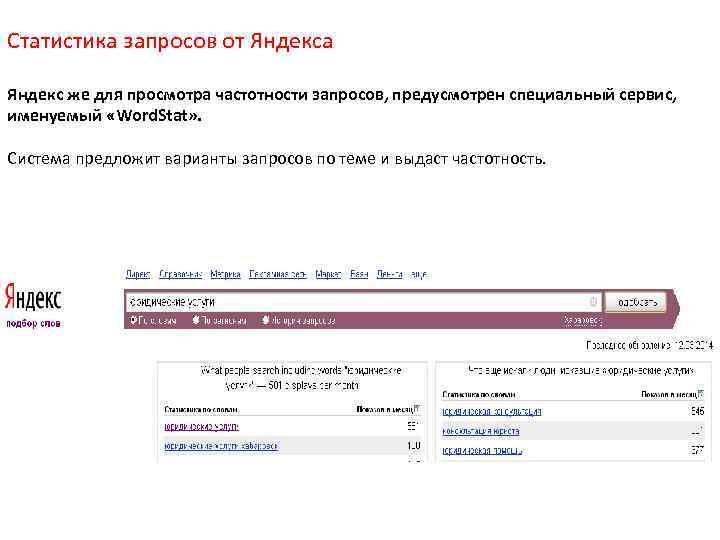Viewport: 720px width, 540px height.
Task: Click the 'Последнее обновление' date text
Action: (x=649, y=345)
